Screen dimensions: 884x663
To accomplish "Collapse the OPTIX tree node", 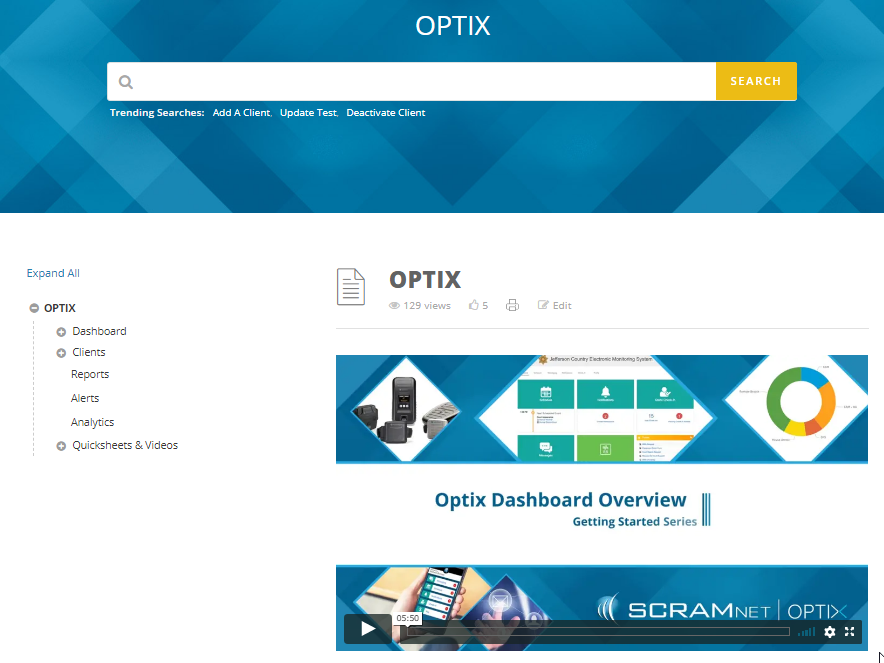I will coord(34,309).
